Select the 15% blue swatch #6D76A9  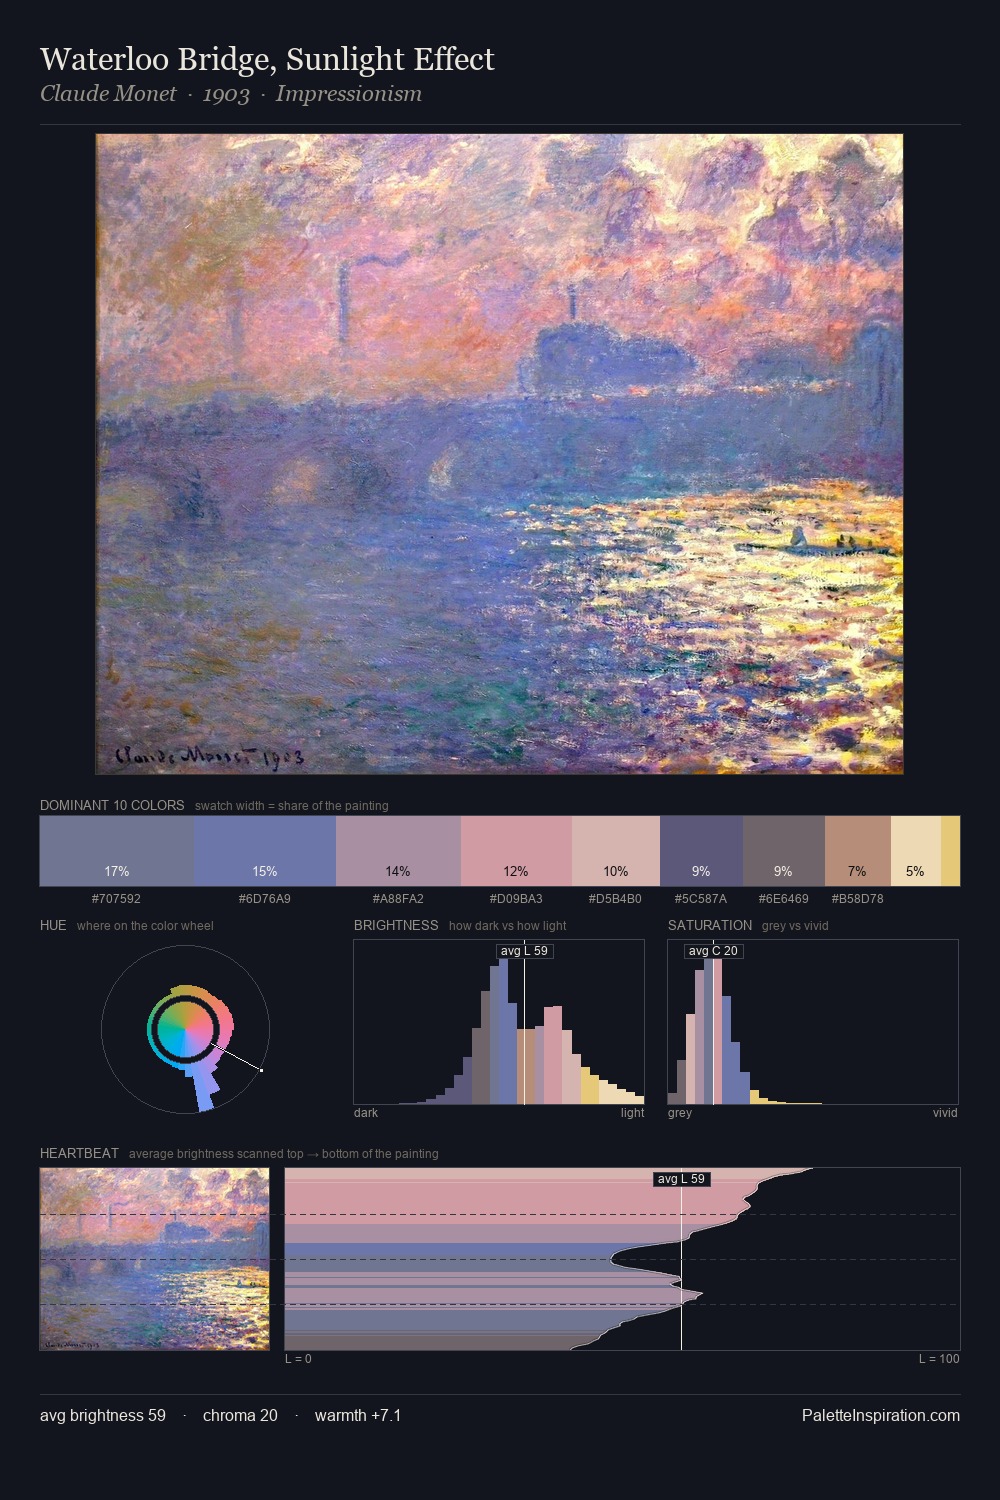click(x=265, y=851)
